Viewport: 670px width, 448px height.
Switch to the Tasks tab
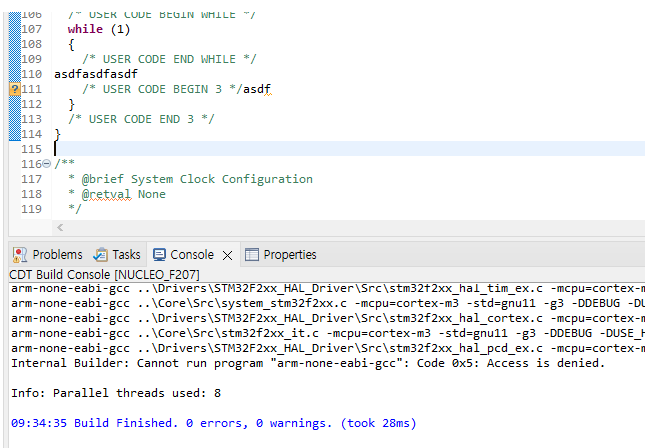(117, 255)
